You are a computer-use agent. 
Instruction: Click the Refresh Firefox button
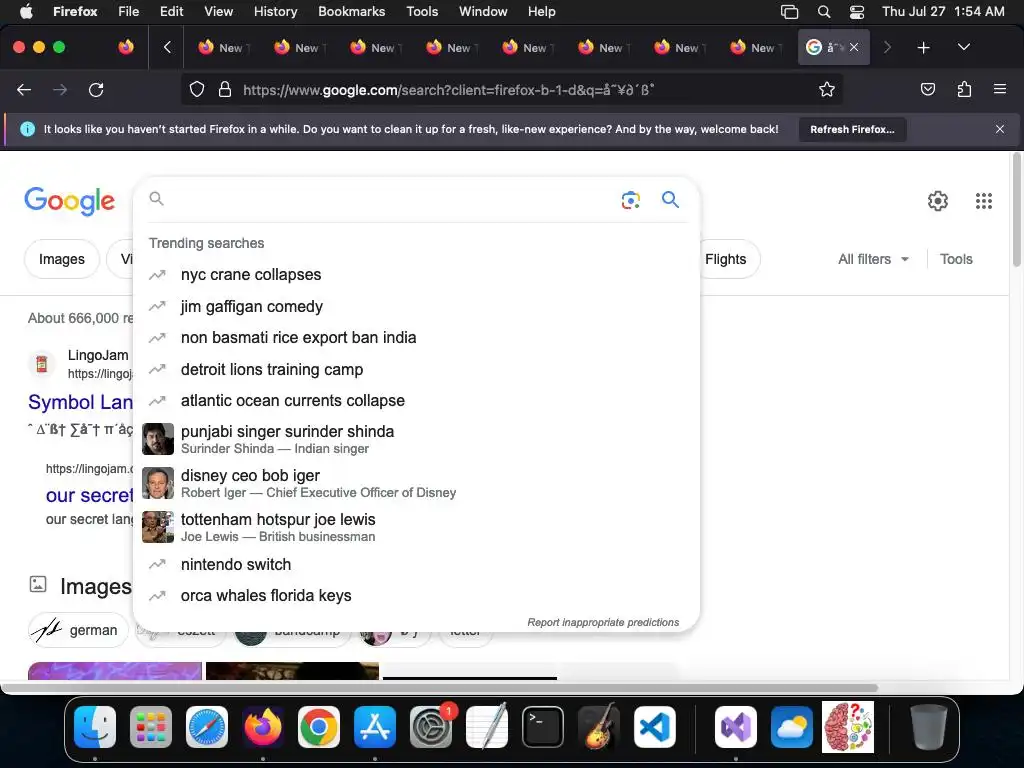point(852,129)
